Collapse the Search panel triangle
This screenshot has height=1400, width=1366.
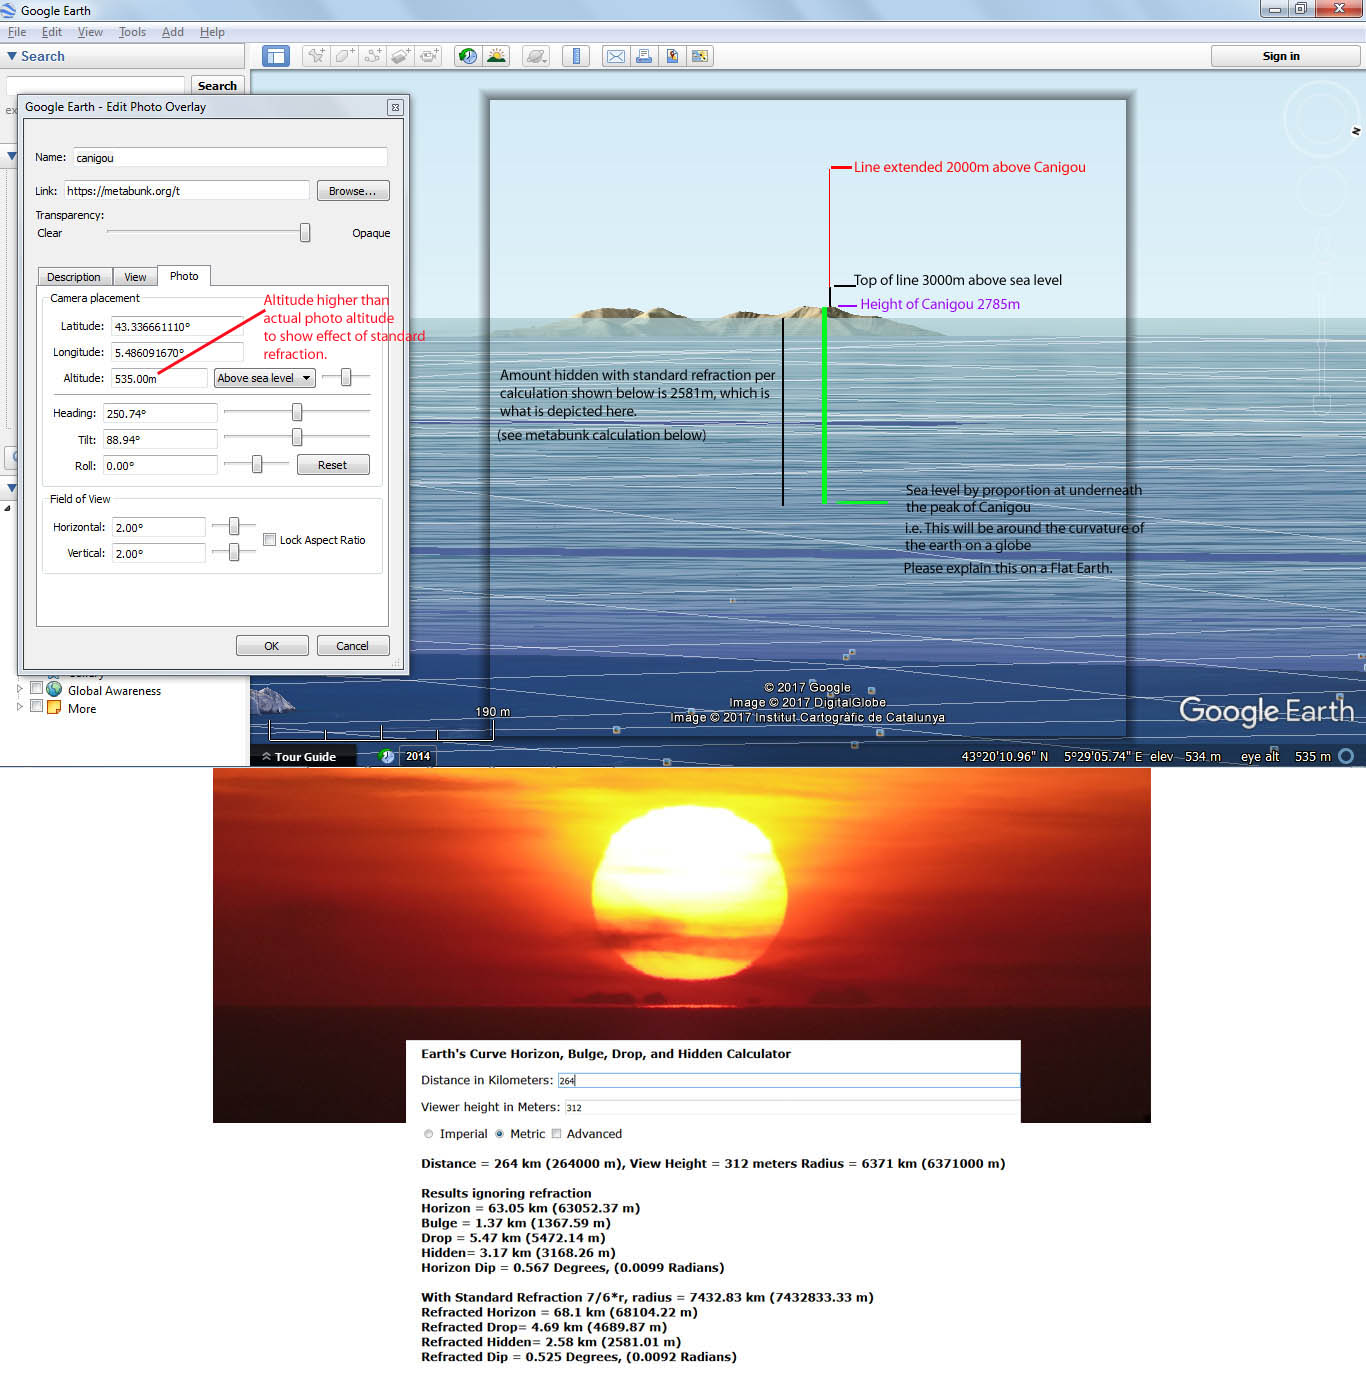pos(12,56)
